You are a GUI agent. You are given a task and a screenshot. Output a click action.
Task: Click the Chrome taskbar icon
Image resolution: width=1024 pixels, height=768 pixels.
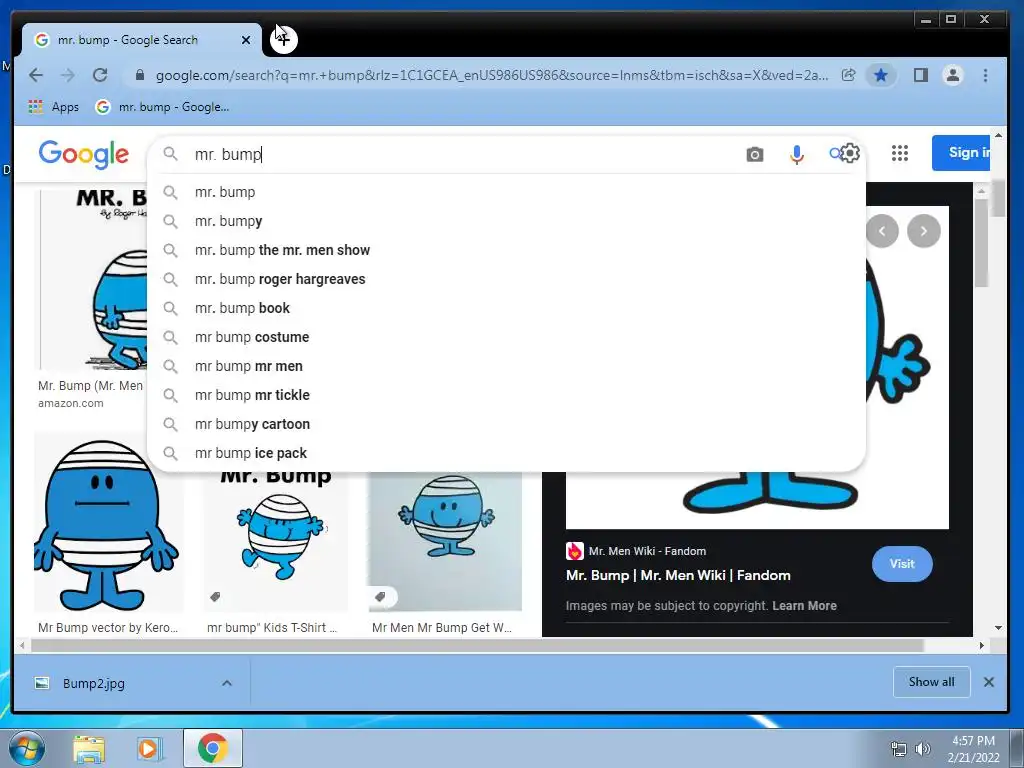[213, 748]
